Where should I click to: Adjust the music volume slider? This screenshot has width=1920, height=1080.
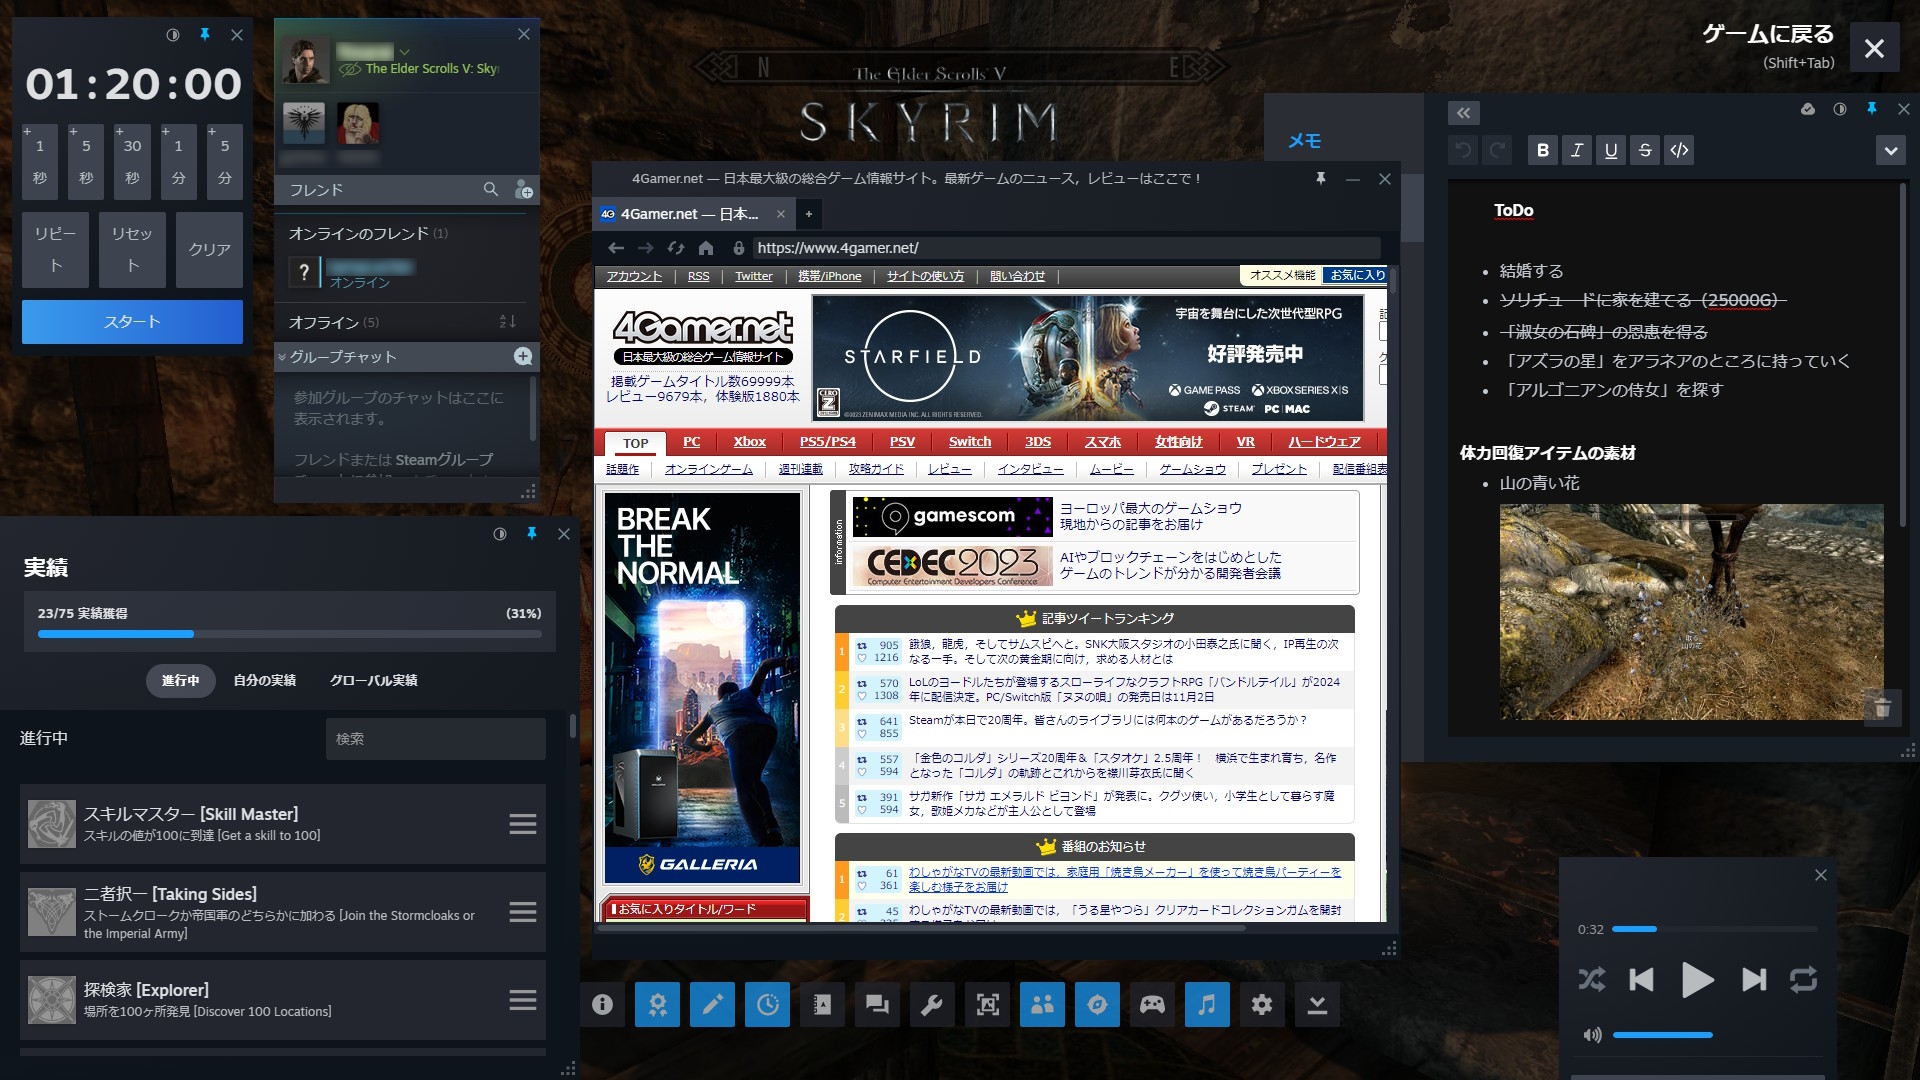click(1662, 1035)
